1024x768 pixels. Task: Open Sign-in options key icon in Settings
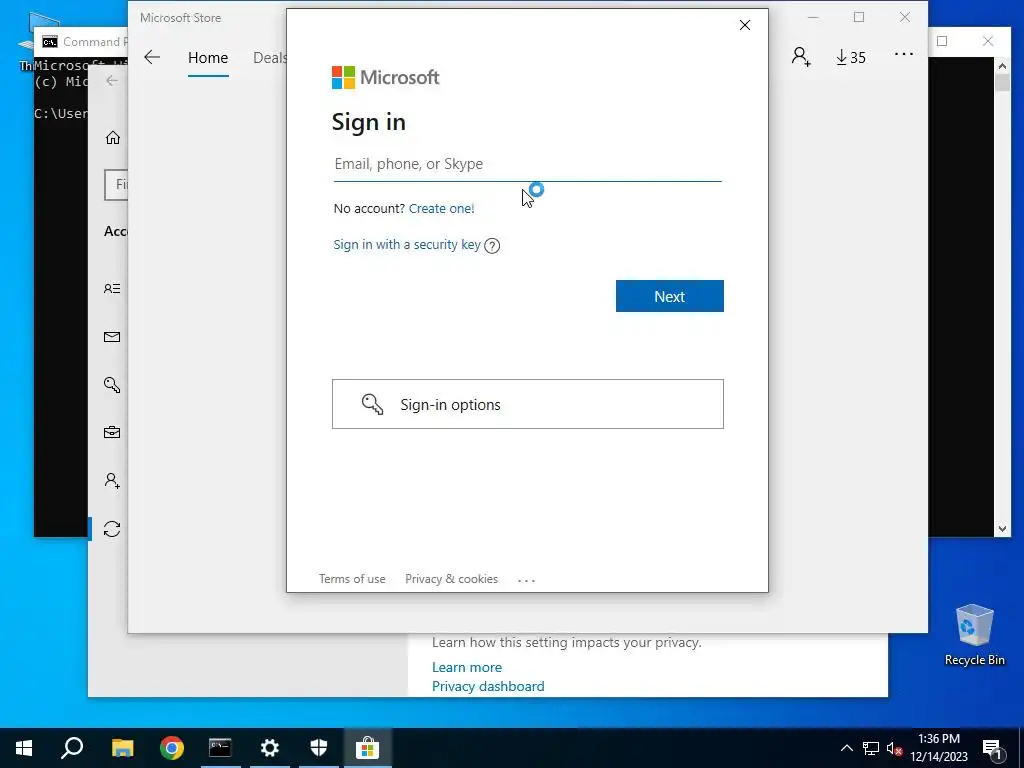112,385
